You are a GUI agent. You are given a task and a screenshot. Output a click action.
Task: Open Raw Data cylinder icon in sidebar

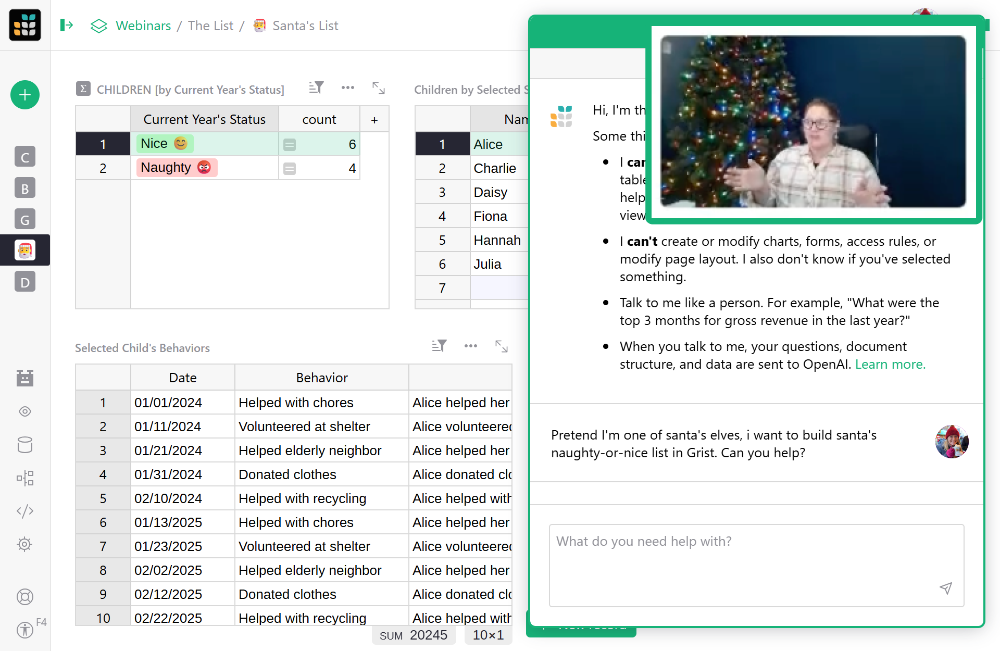(x=25, y=445)
